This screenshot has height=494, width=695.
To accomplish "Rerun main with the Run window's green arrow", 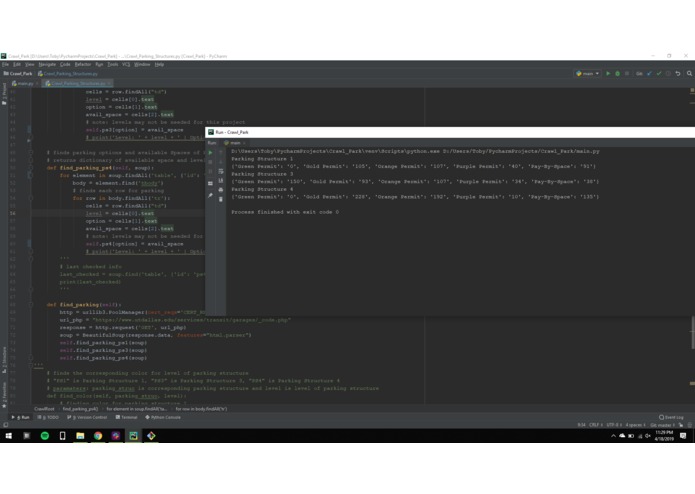I will pos(211,152).
